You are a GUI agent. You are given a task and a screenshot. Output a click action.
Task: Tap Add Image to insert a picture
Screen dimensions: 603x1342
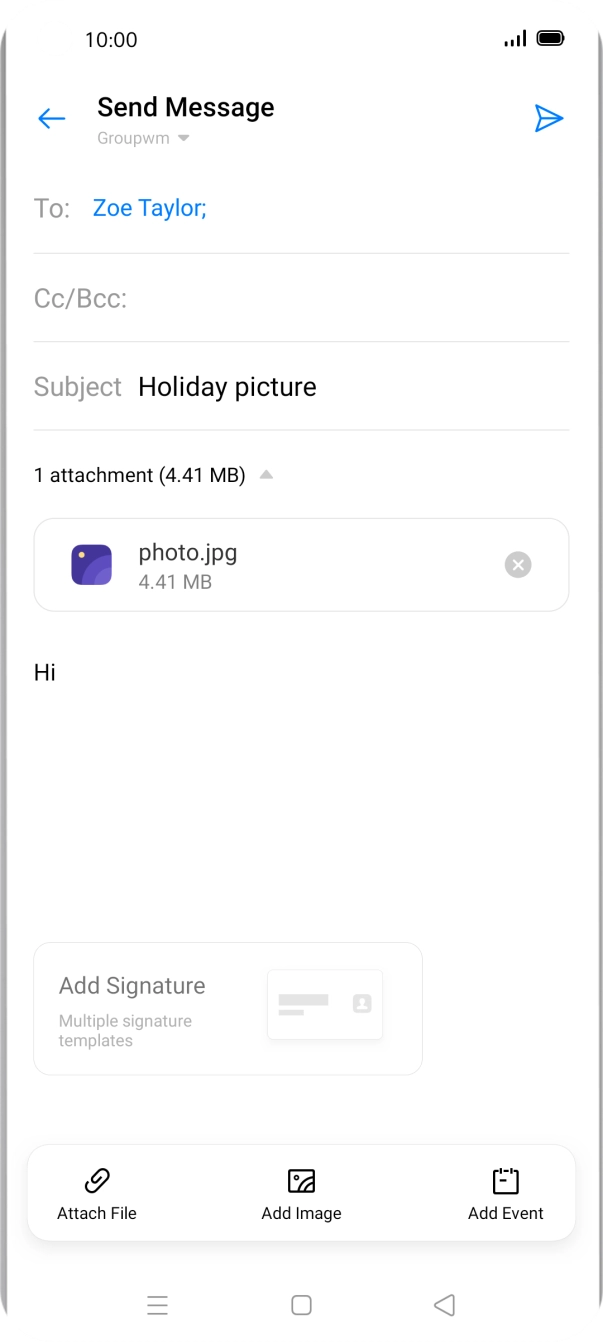click(301, 1192)
